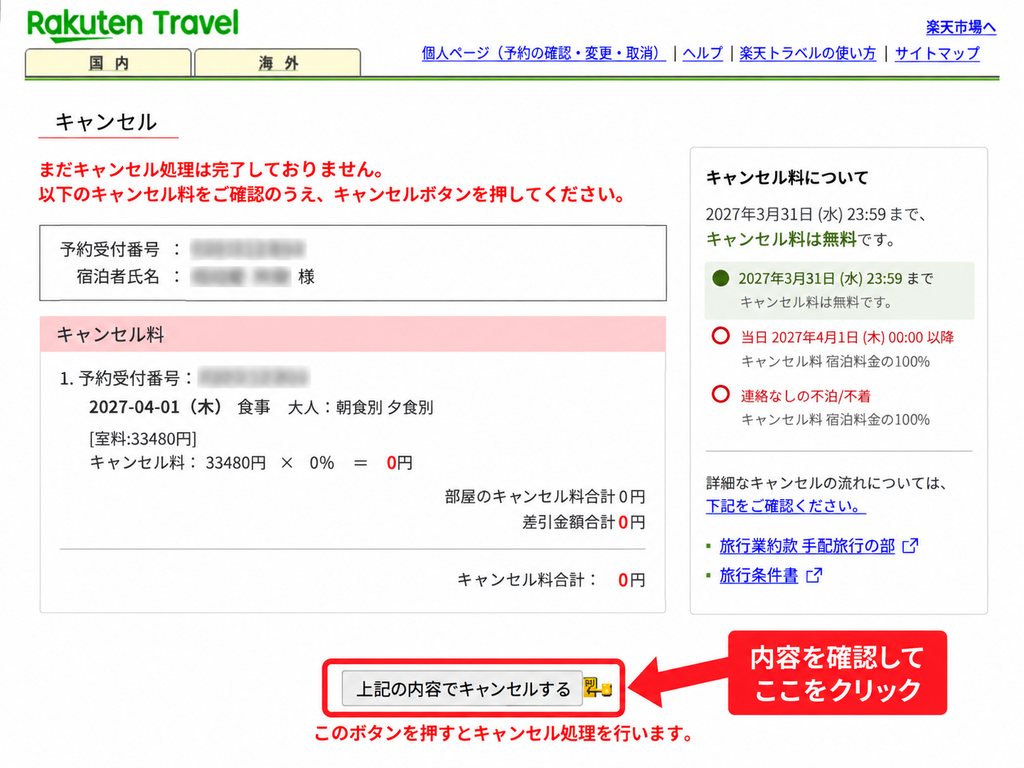Click the キャンセル料について heading
This screenshot has width=1024, height=768.
point(788,178)
